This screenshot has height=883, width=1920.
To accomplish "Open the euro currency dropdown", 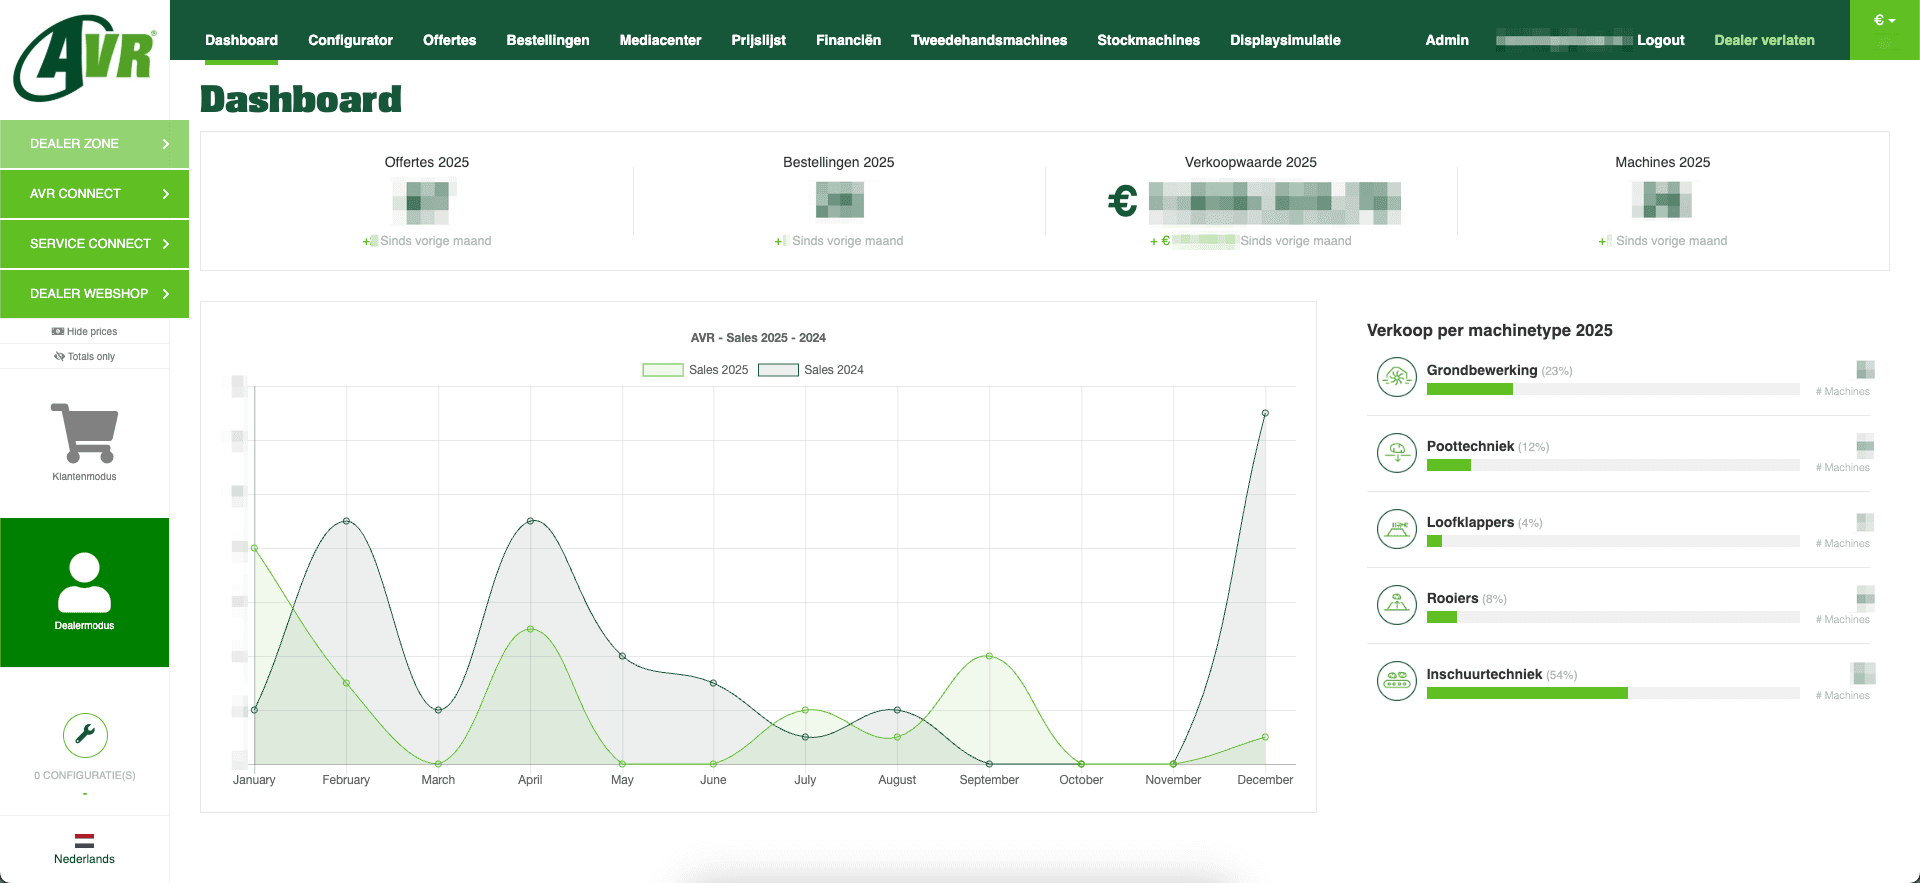I will pyautogui.click(x=1884, y=21).
